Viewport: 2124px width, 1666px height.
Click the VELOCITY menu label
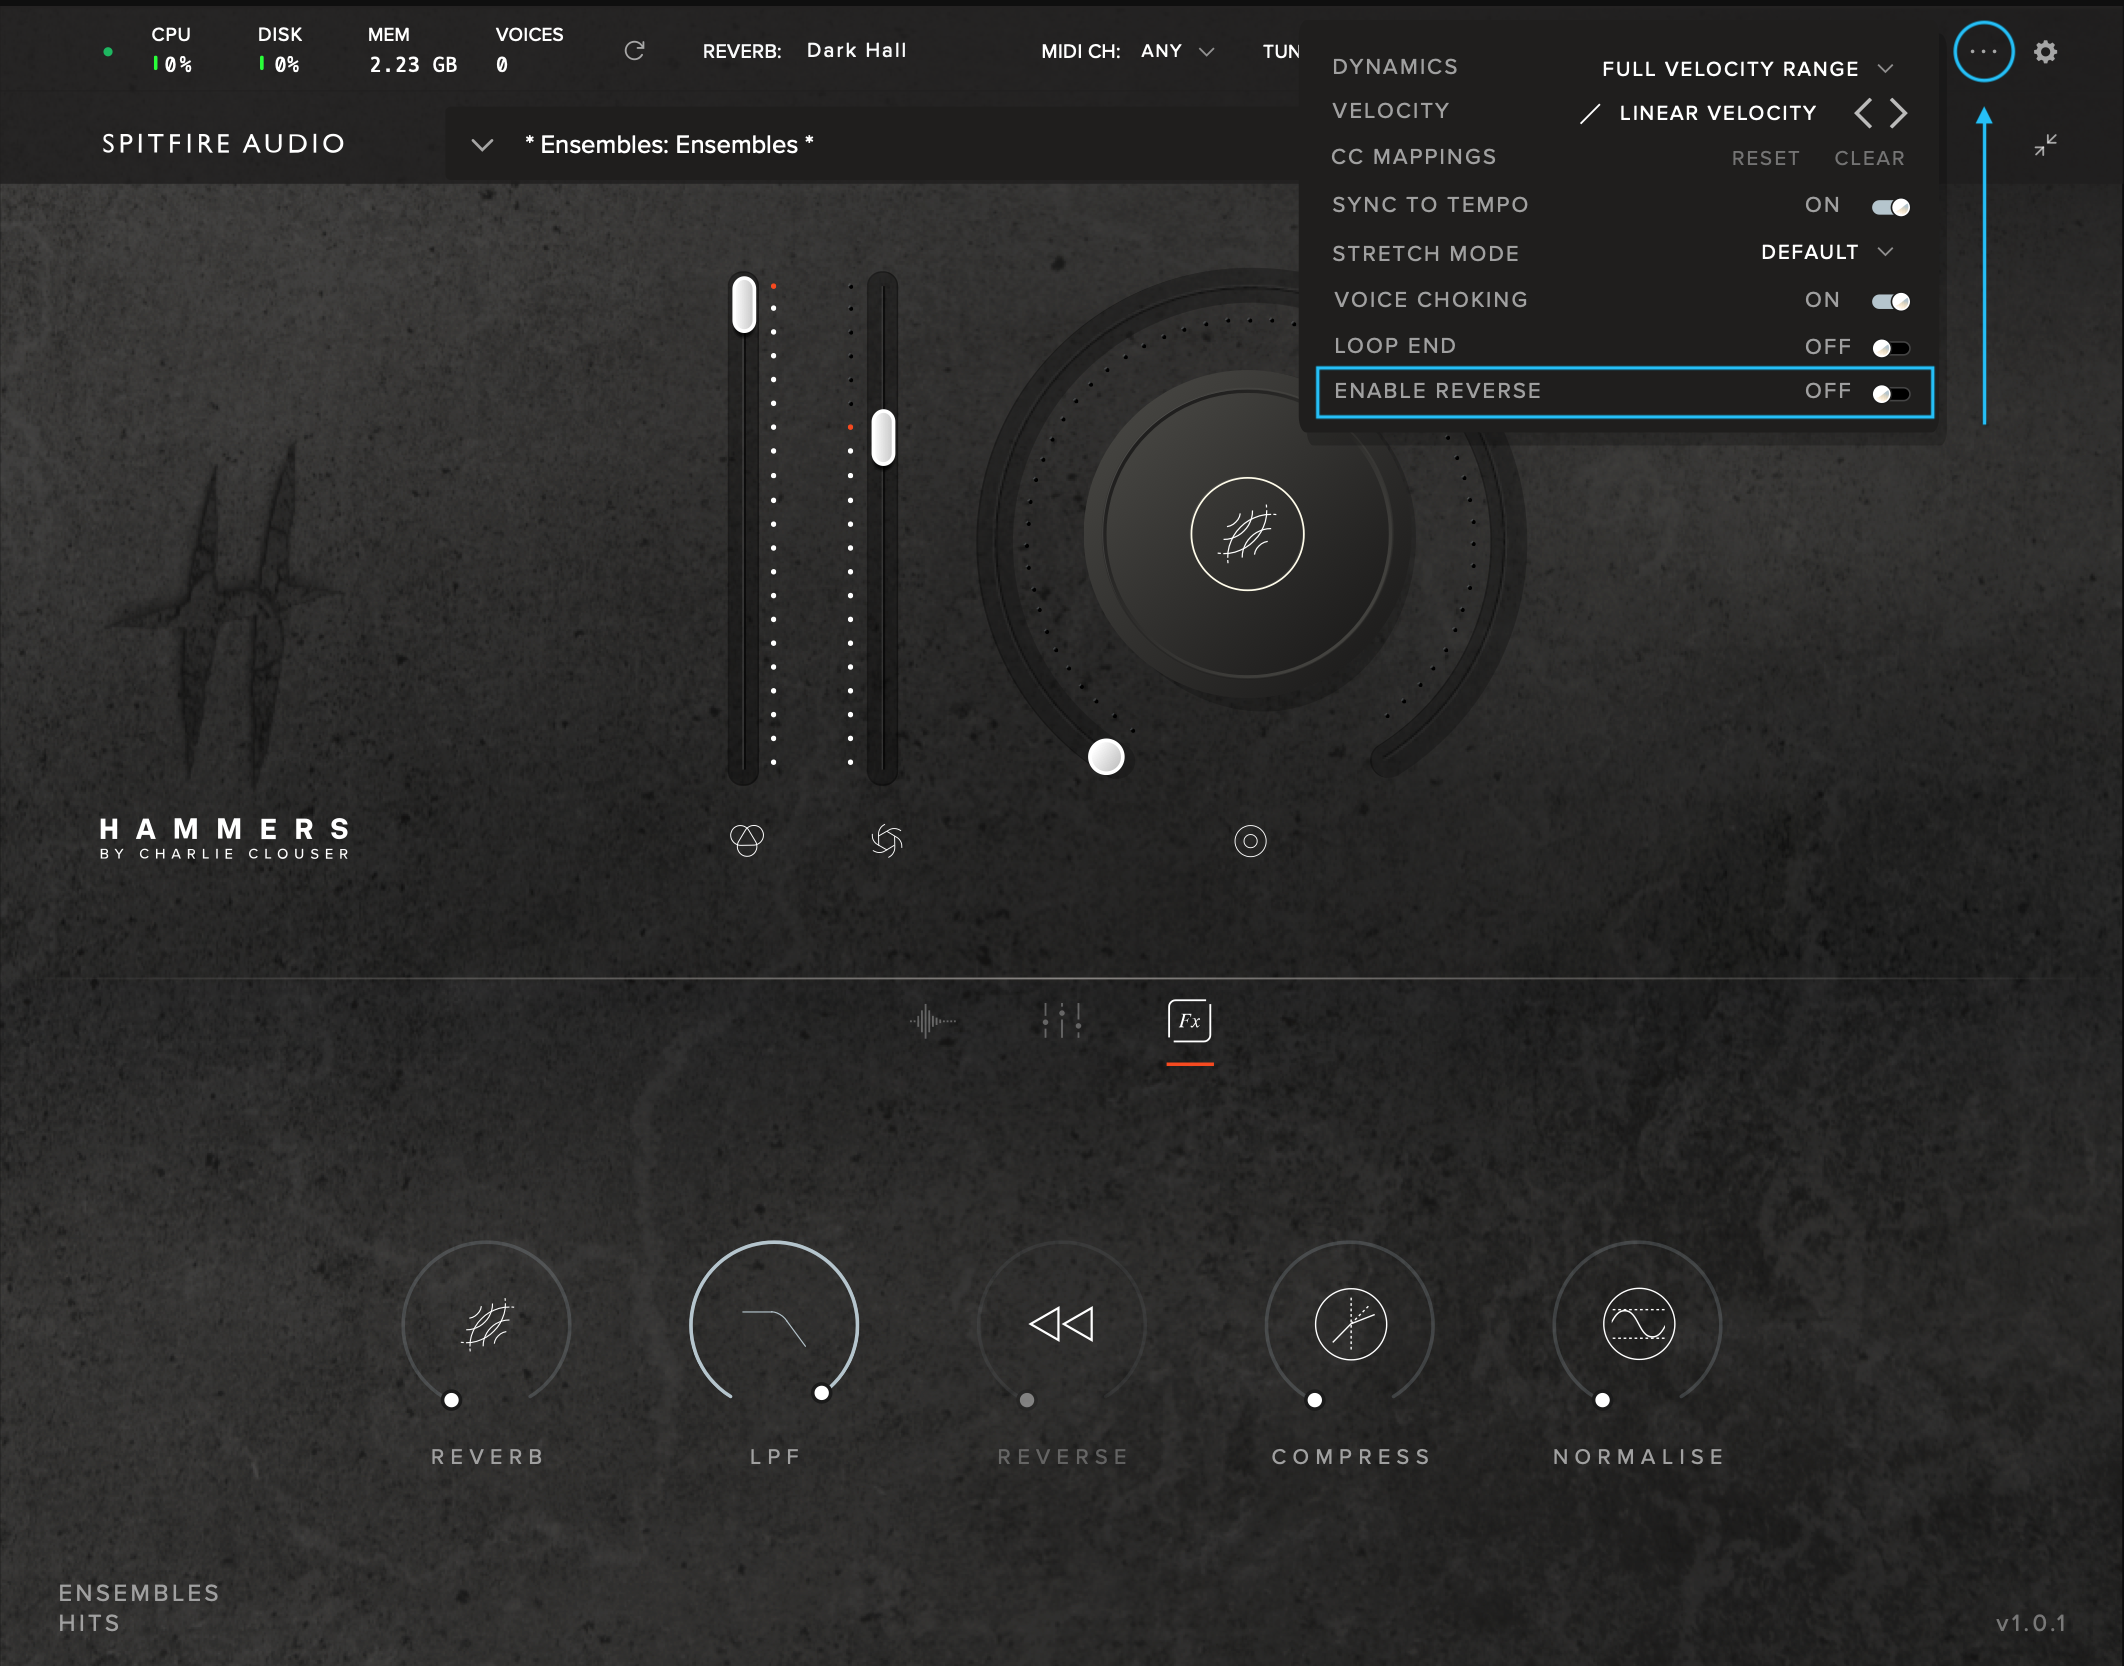pos(1390,111)
